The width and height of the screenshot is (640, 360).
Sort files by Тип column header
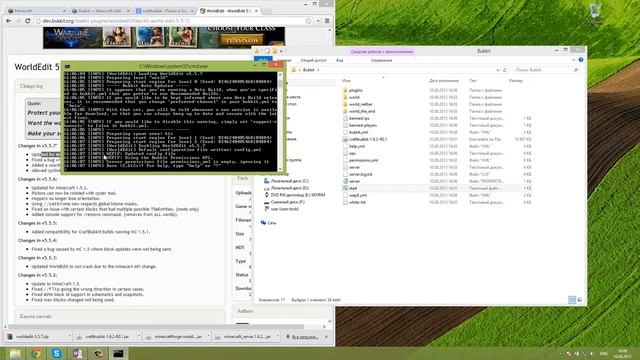pyautogui.click(x=473, y=81)
